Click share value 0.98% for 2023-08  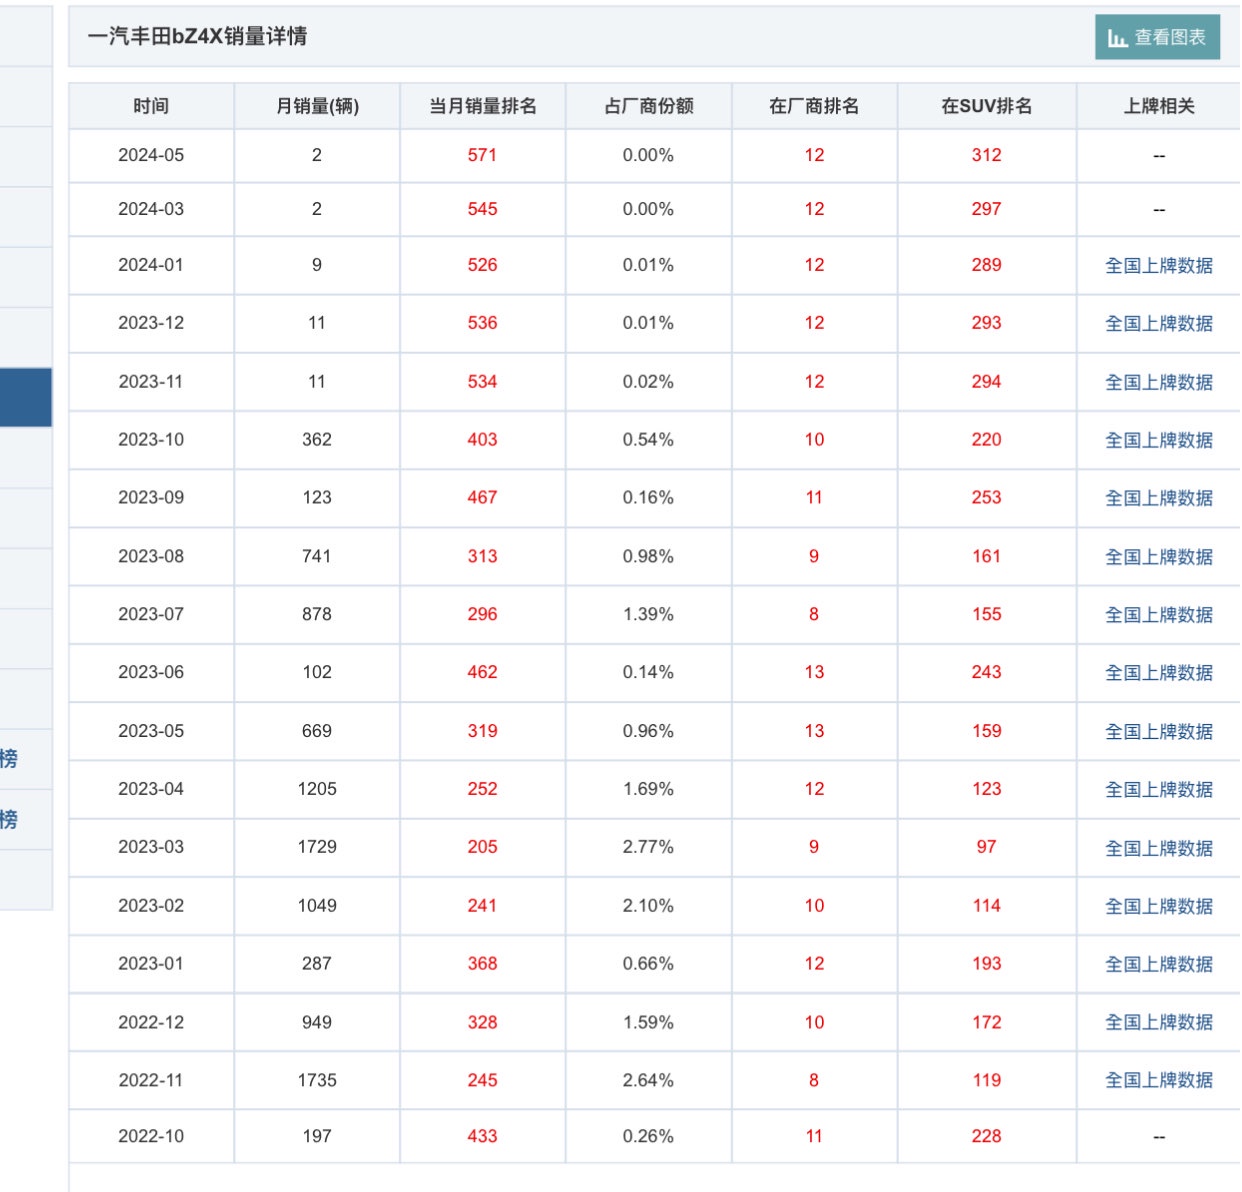tap(648, 556)
